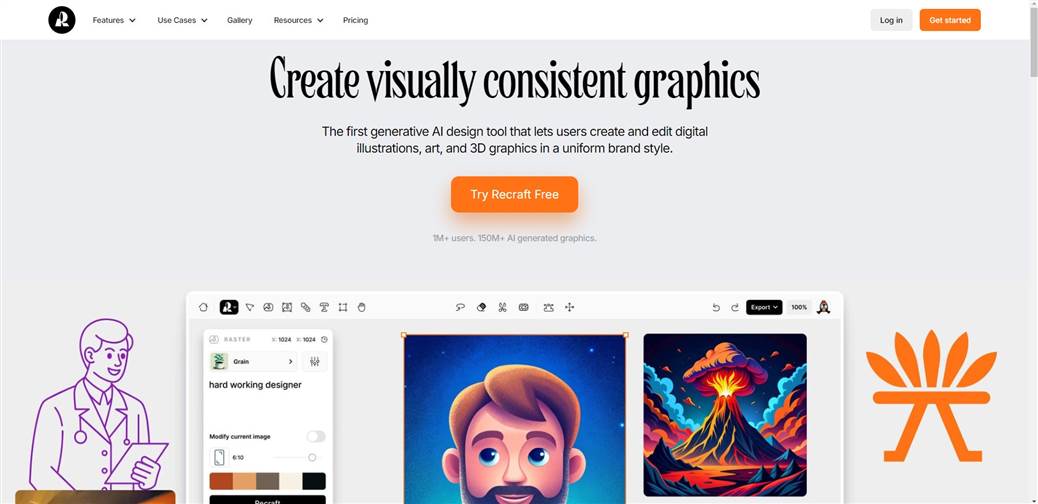Select the hand pan tool
The width and height of the screenshot is (1038, 504).
(x=361, y=307)
